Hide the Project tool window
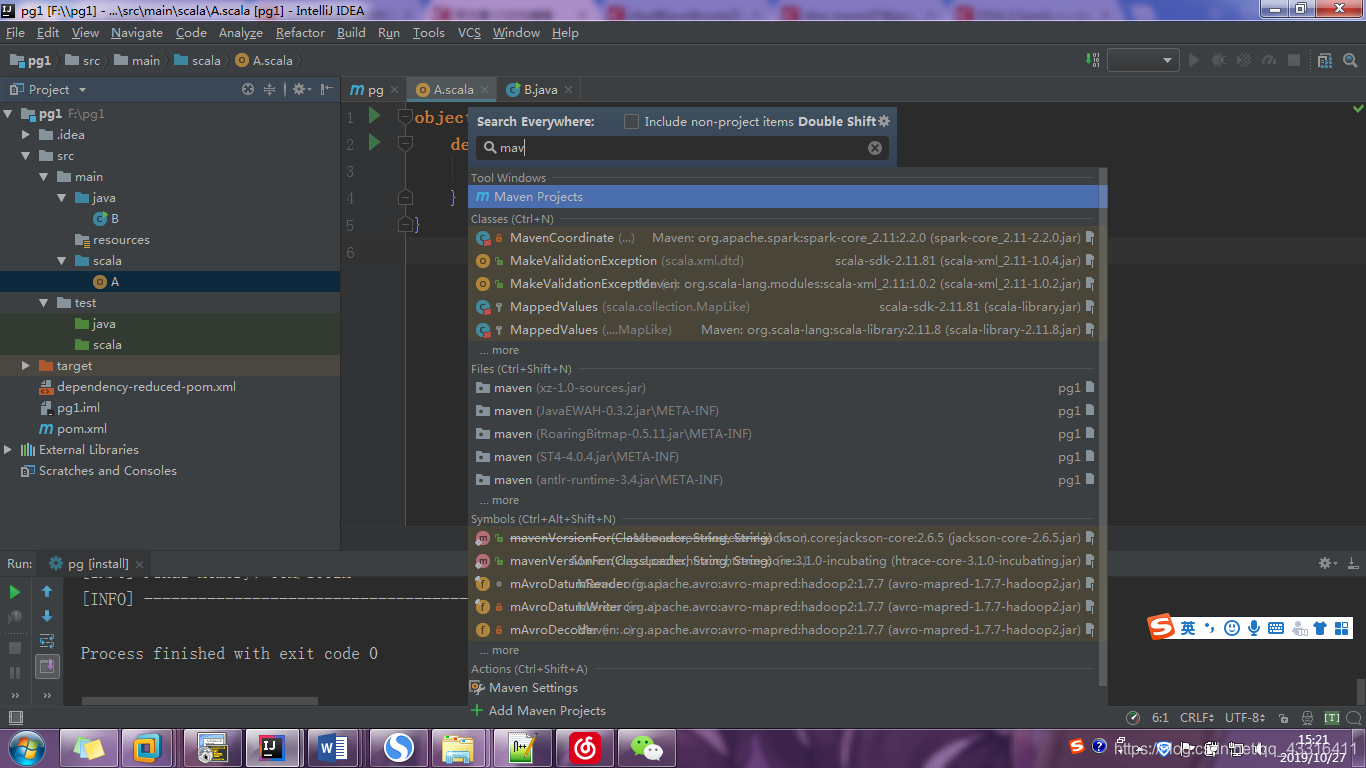The width and height of the screenshot is (1366, 768). tap(326, 89)
